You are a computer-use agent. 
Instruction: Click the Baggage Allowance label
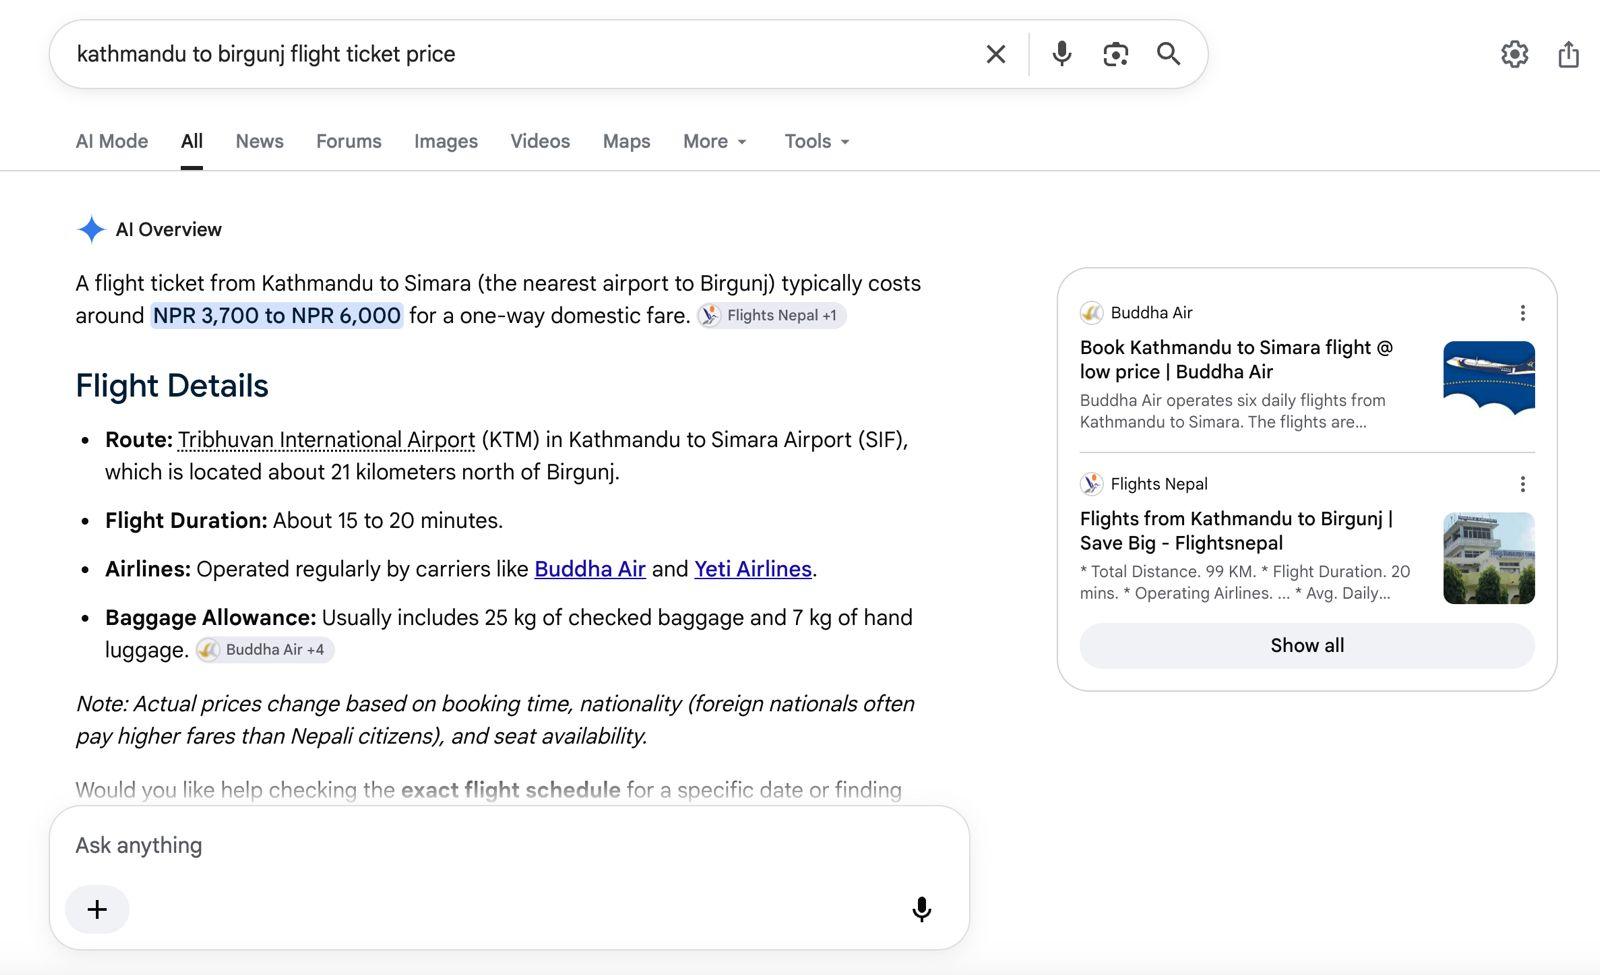coord(210,618)
